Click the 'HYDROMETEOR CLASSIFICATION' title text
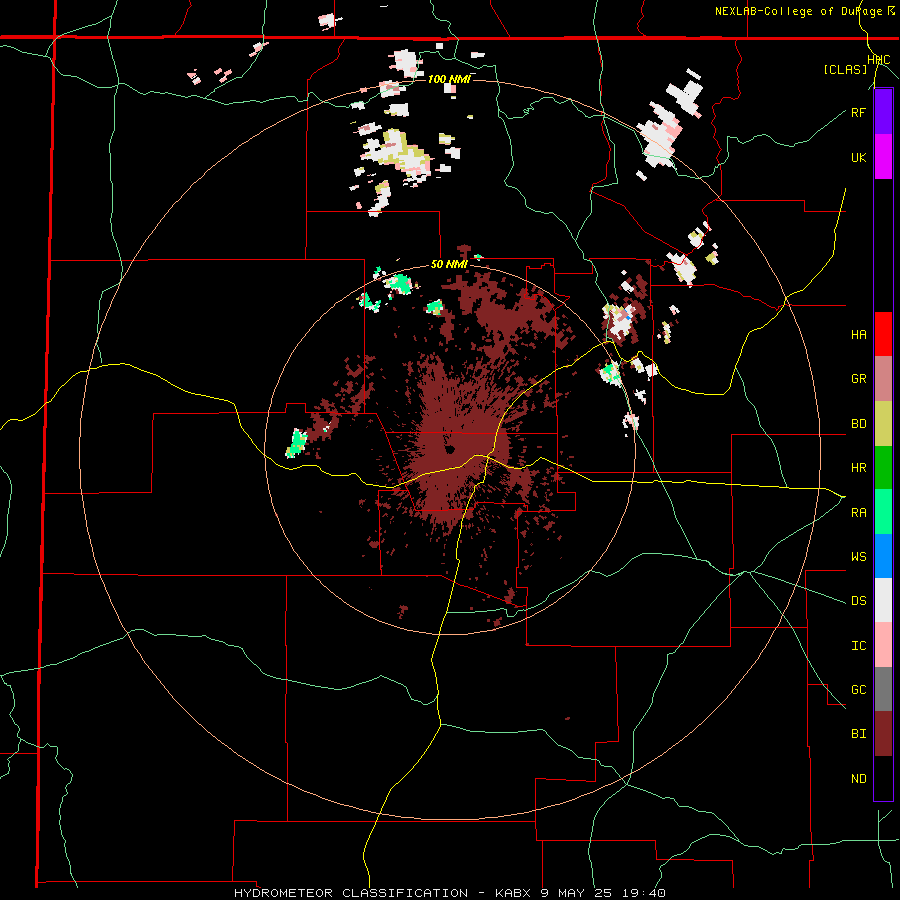Viewport: 900px width, 900px height. coord(351,893)
